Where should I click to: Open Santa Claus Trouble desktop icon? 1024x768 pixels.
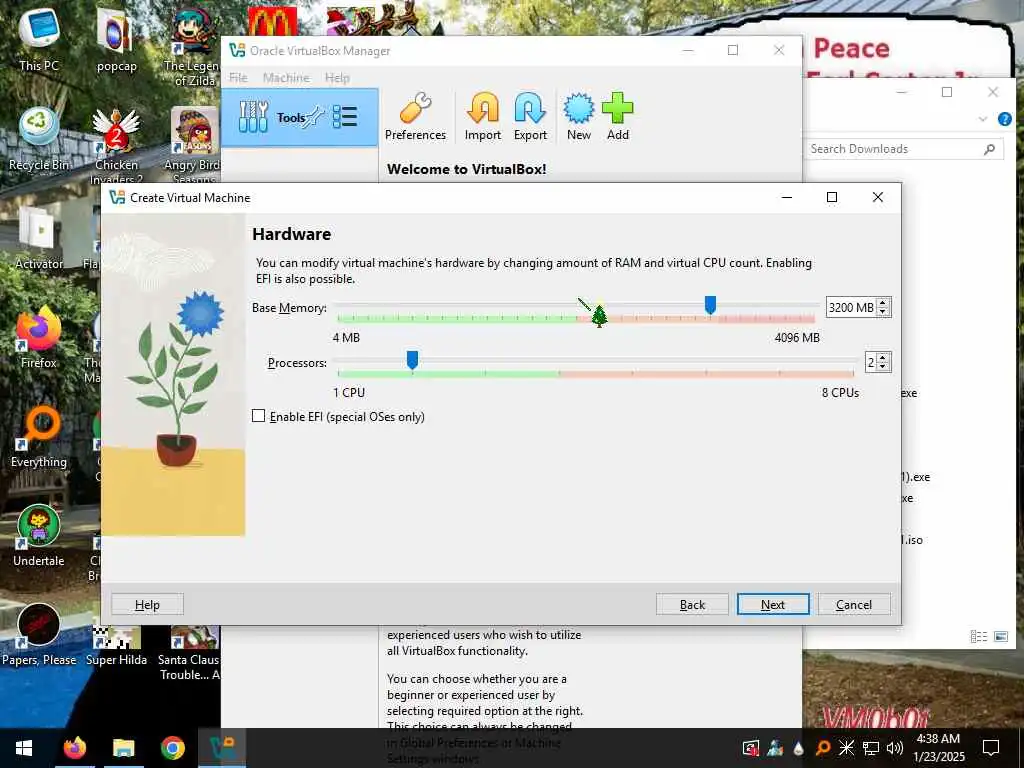[x=189, y=653]
